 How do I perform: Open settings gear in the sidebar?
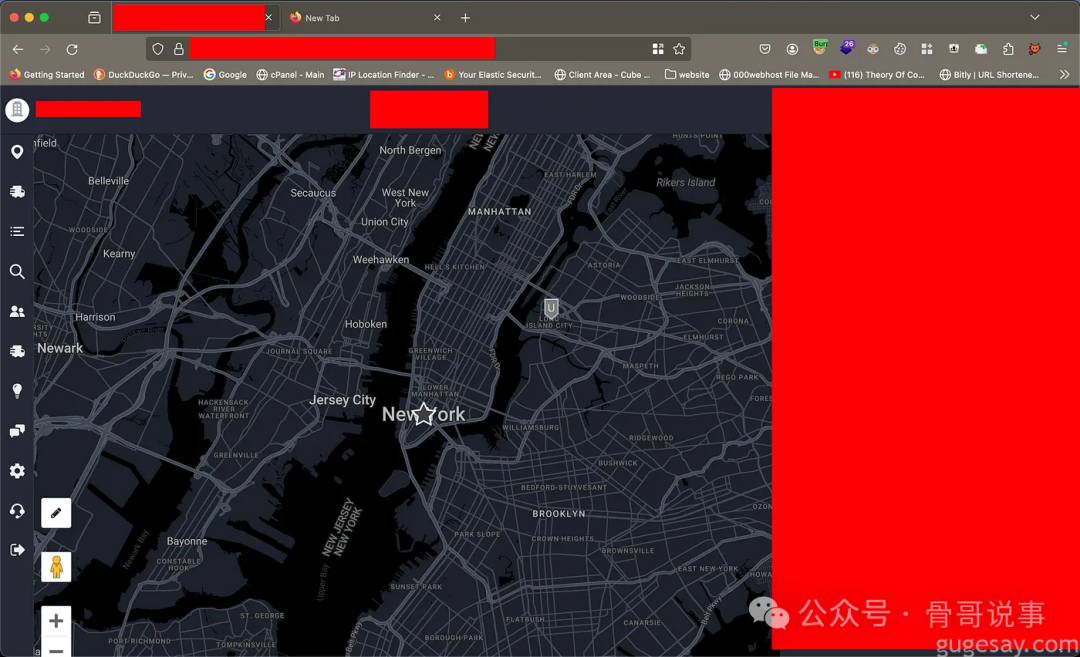(17, 470)
